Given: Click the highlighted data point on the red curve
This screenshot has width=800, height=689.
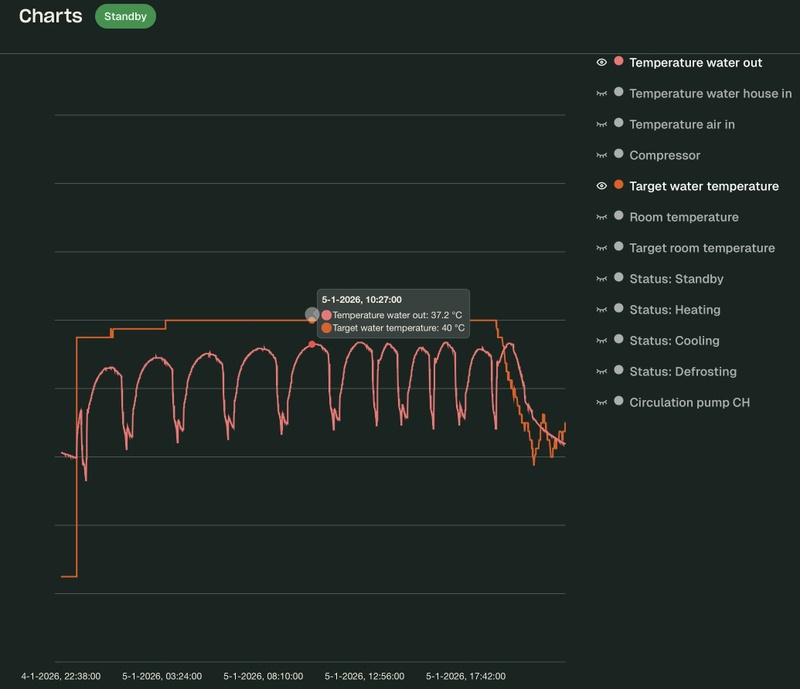Looking at the screenshot, I should click(x=312, y=344).
